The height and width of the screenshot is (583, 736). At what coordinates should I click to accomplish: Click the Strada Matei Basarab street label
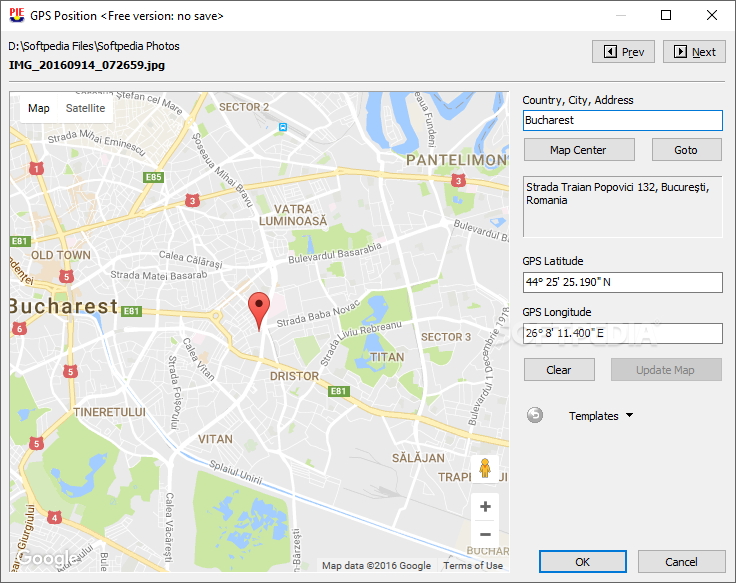click(159, 275)
